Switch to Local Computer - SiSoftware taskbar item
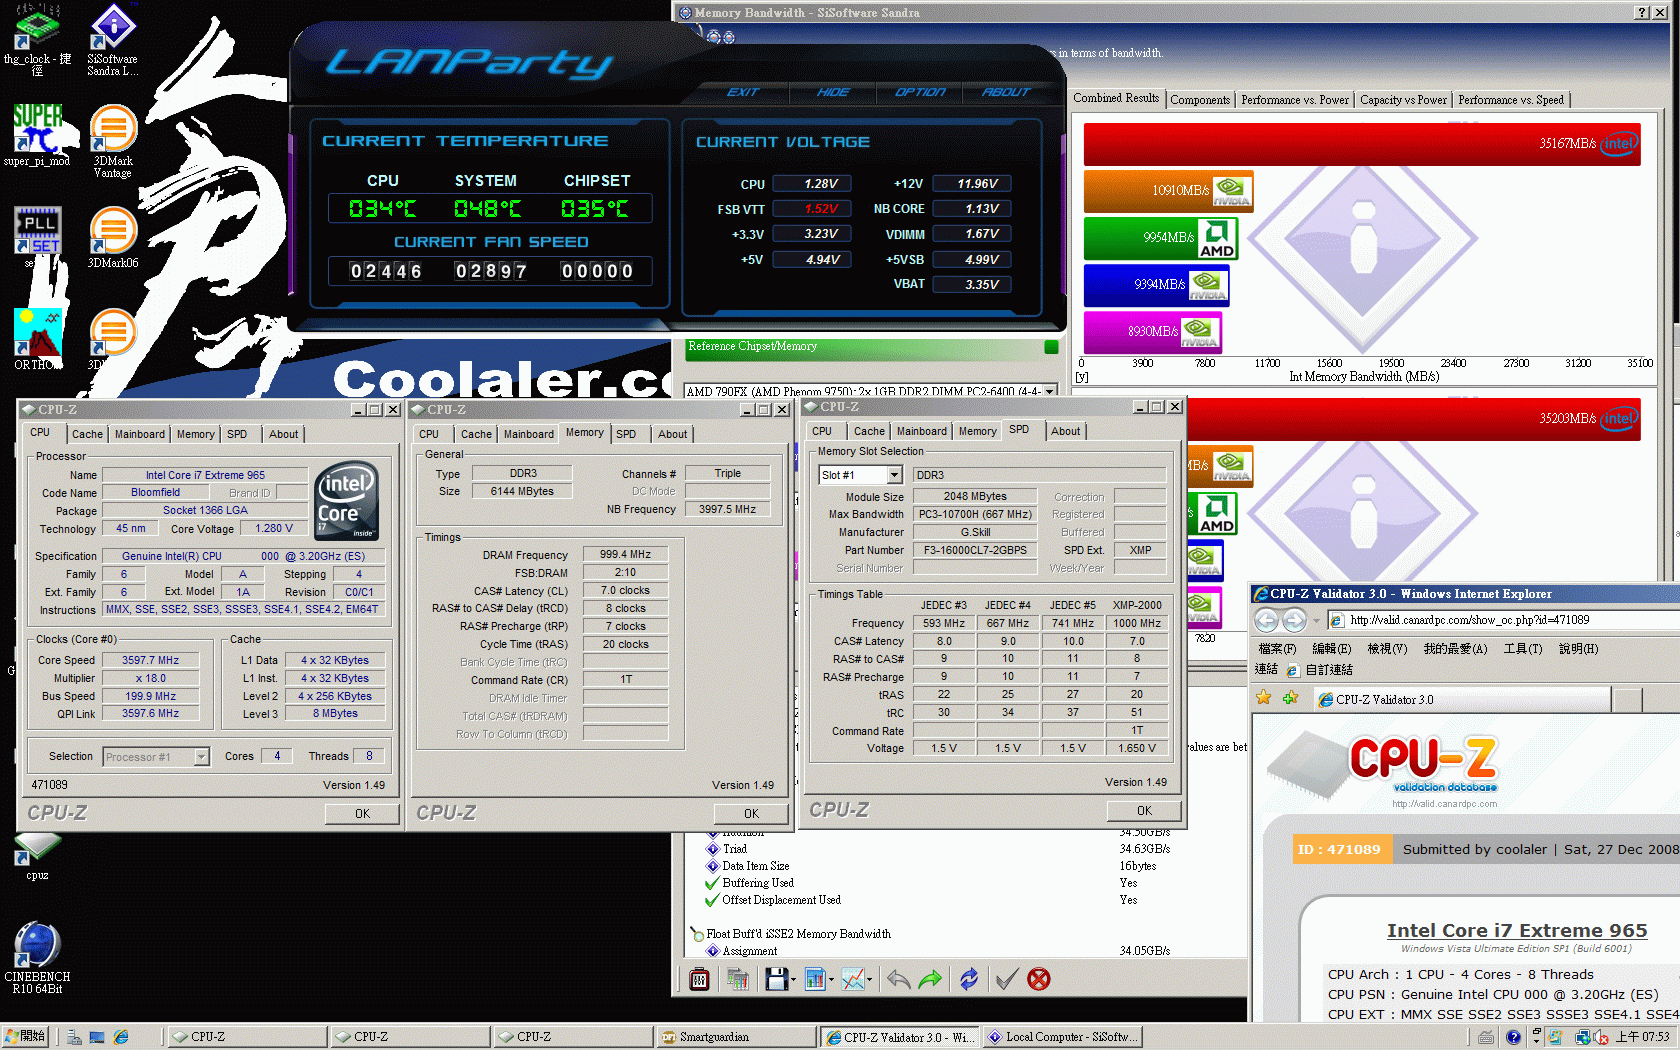 1063,1037
